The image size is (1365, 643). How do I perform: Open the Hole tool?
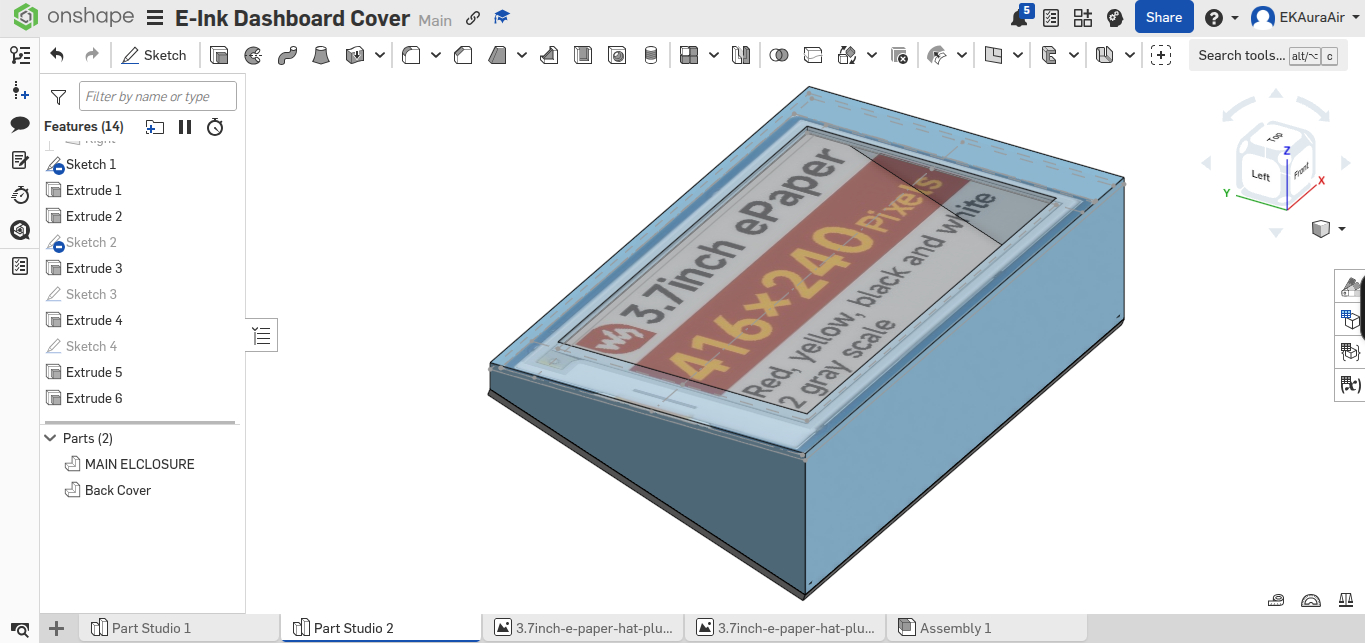point(616,55)
